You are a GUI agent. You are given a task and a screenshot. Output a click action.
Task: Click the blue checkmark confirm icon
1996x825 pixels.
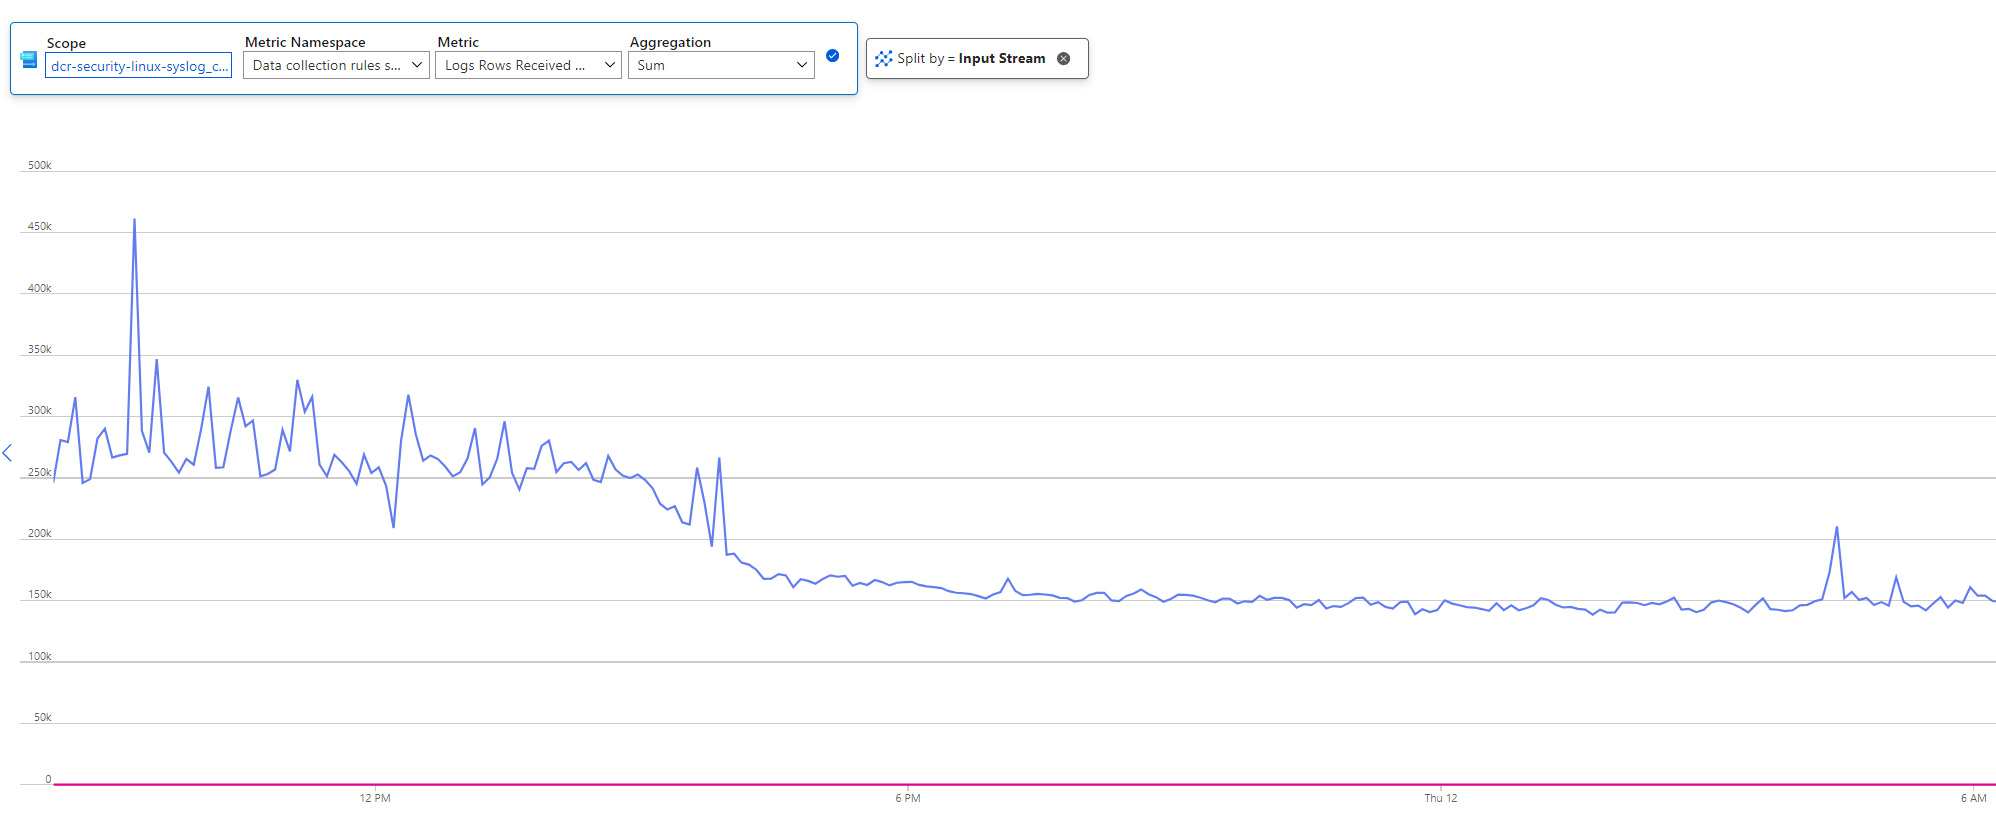[832, 56]
